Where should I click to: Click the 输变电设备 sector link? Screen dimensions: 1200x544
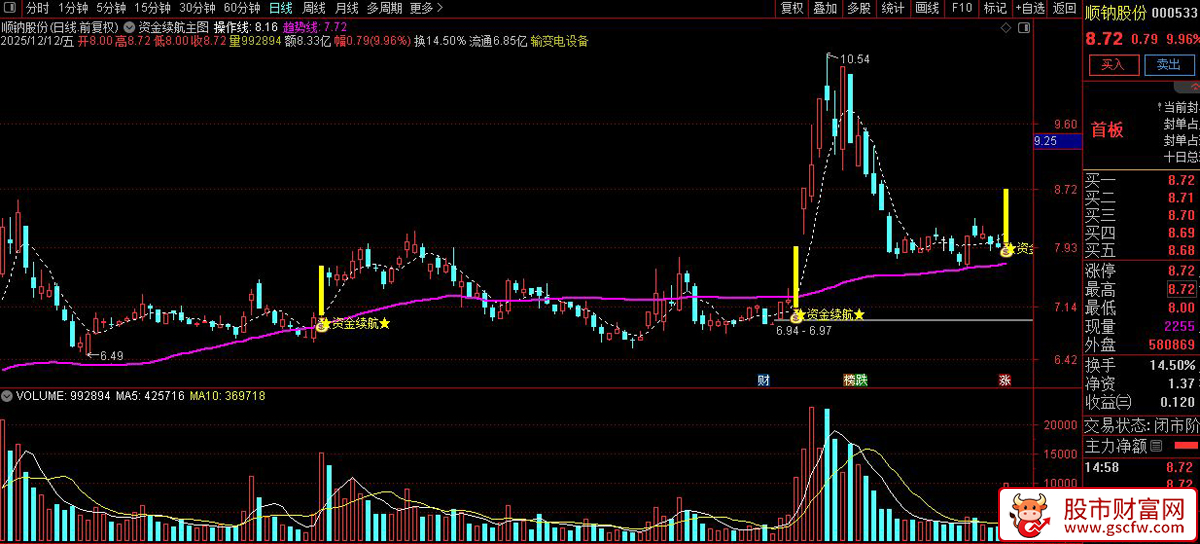pyautogui.click(x=559, y=41)
